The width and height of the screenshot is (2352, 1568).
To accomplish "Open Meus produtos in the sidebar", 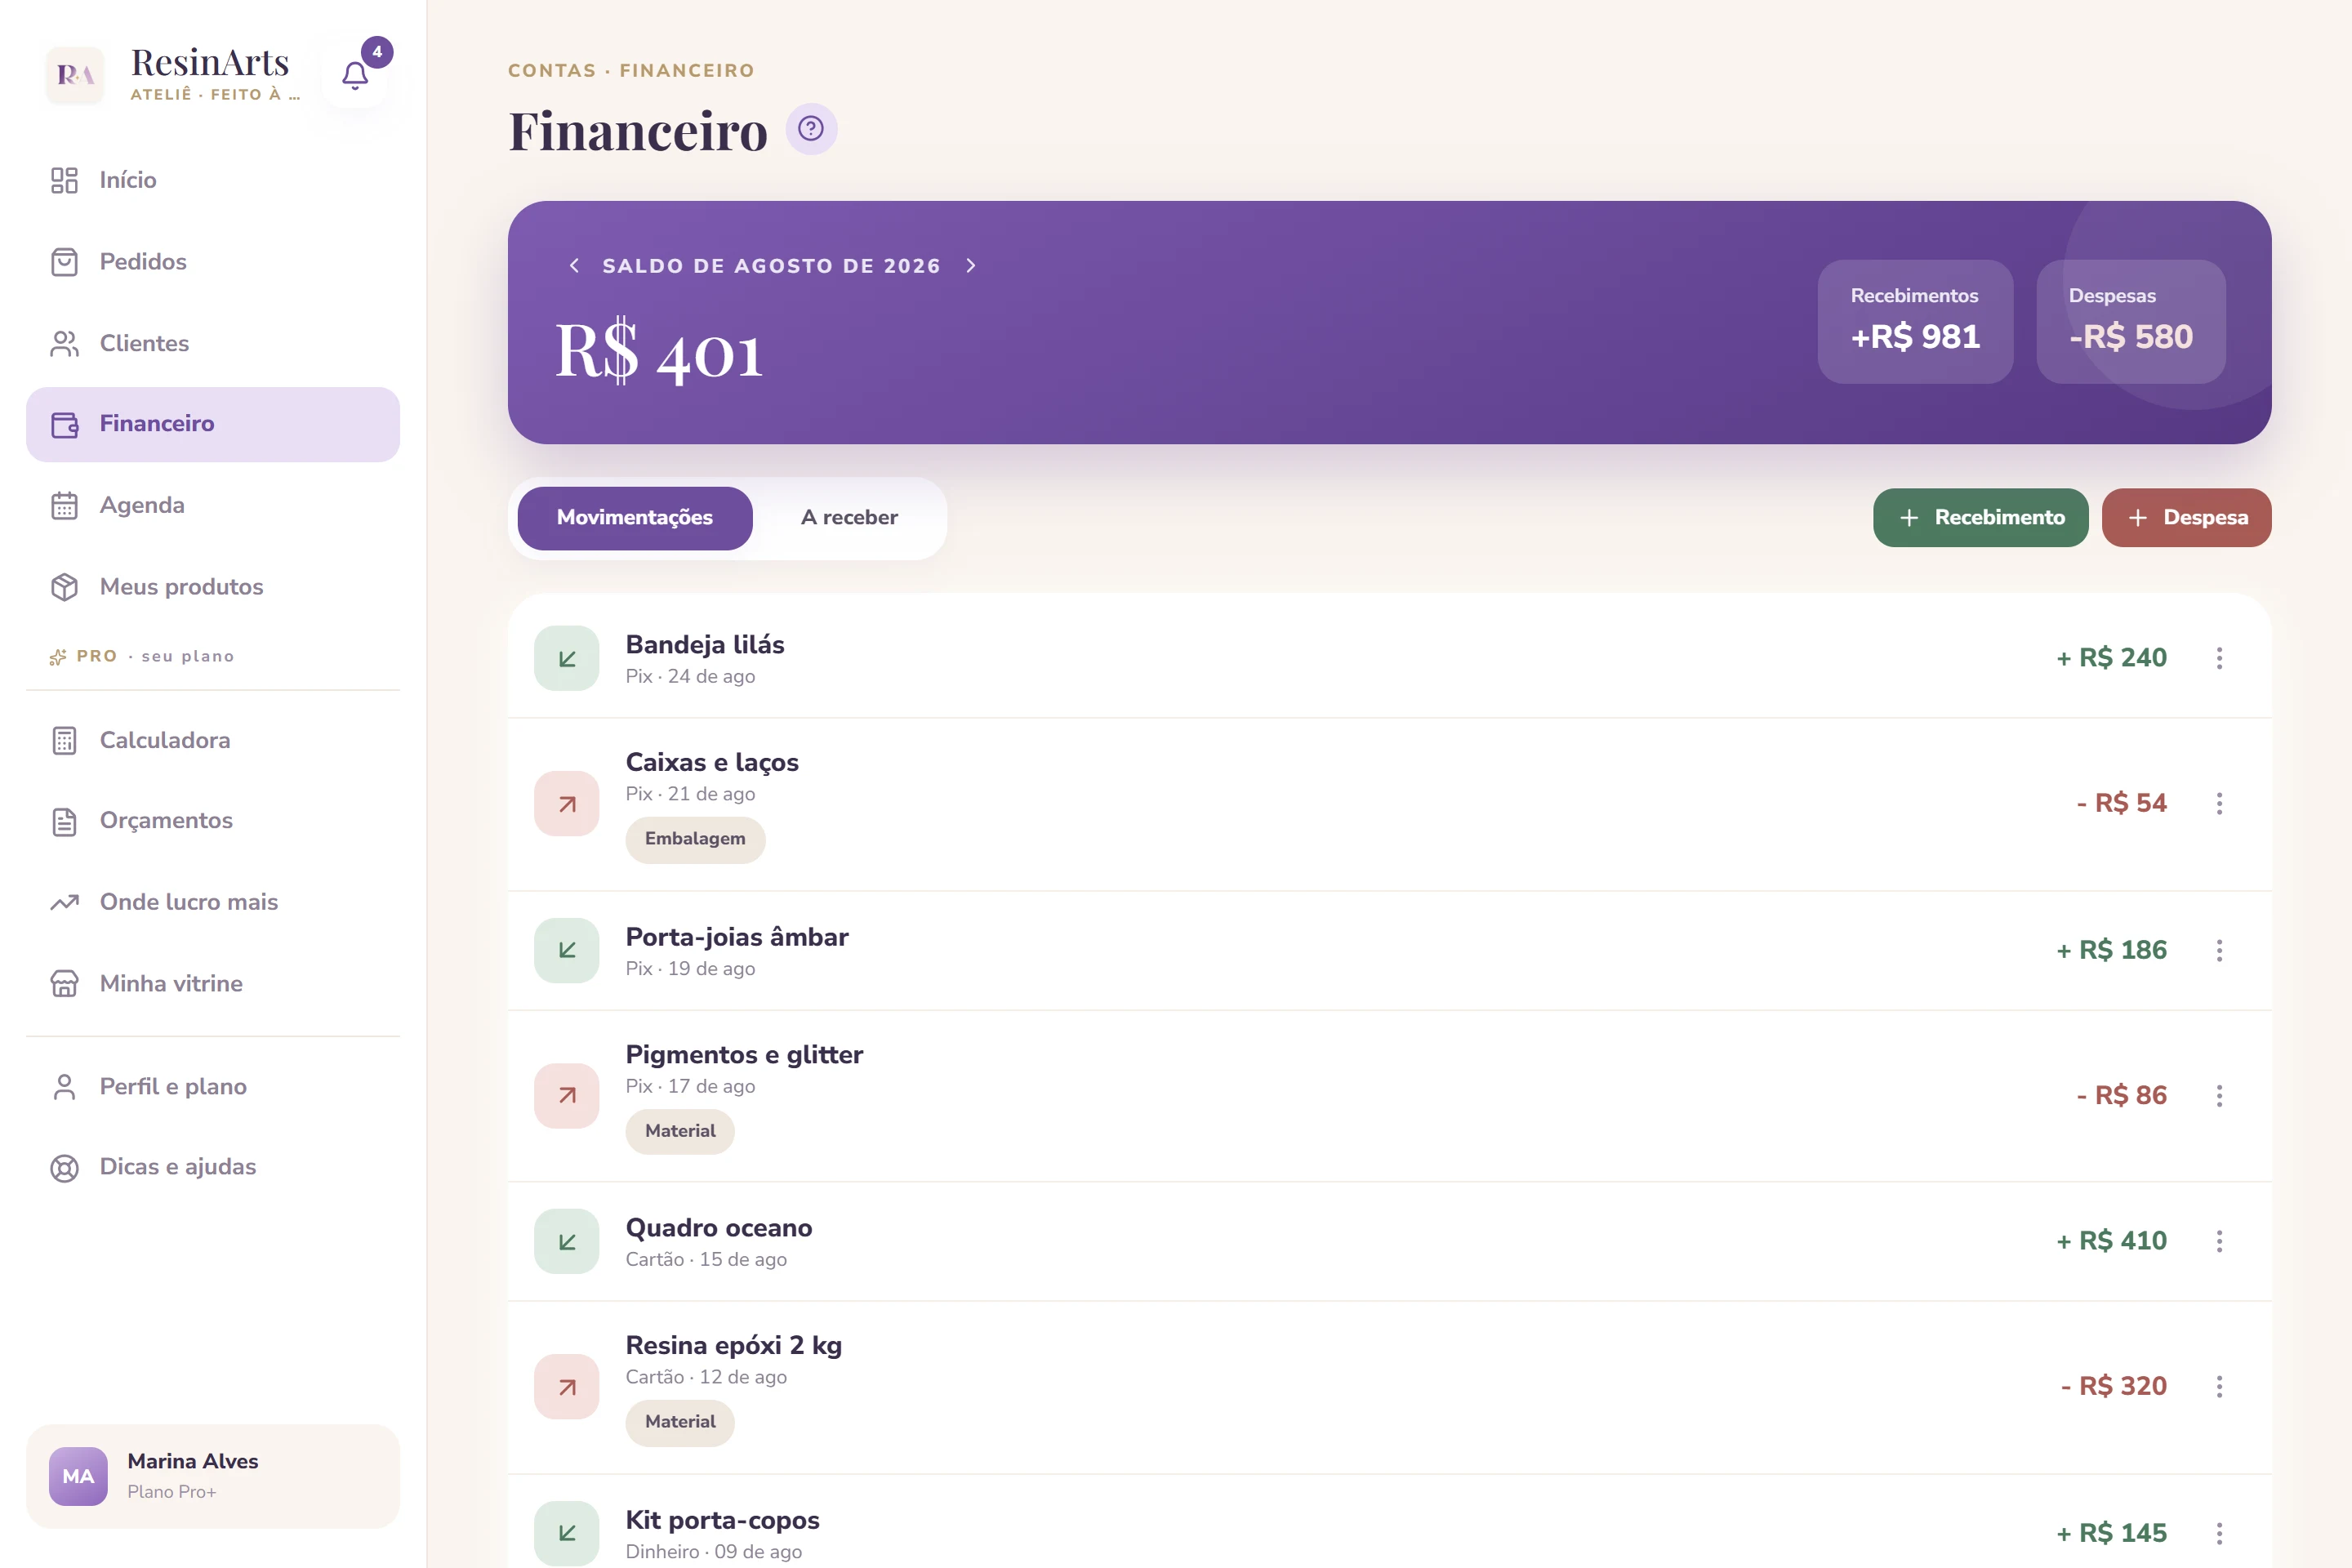I will 213,587.
